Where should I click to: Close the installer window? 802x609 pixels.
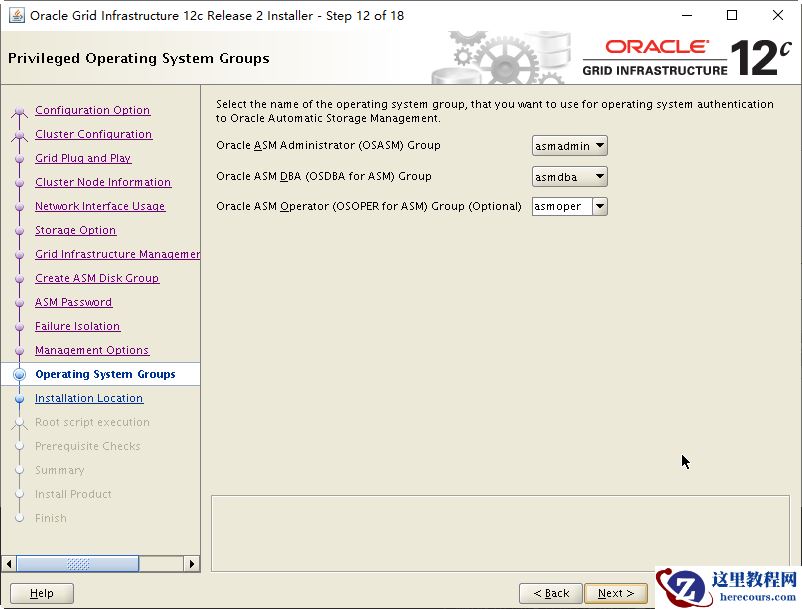point(778,15)
